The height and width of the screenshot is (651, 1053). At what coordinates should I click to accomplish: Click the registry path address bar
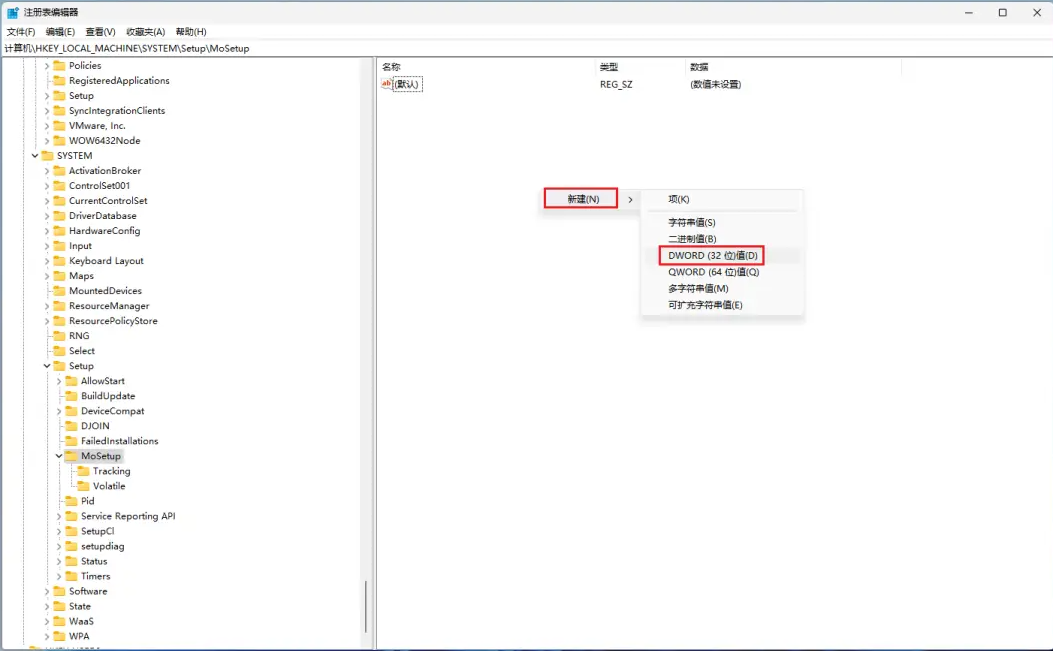526,48
